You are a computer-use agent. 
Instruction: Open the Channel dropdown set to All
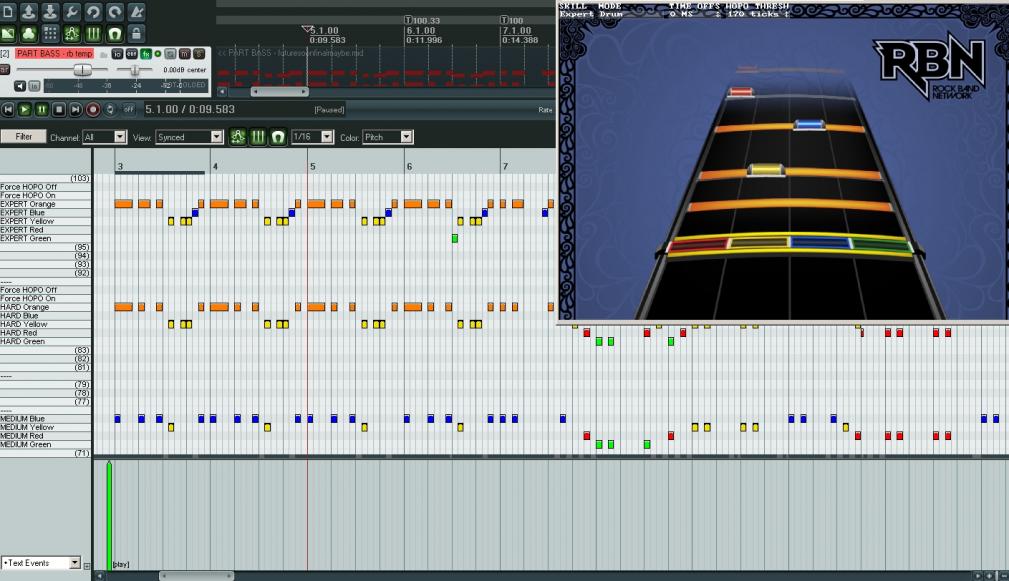pos(105,137)
